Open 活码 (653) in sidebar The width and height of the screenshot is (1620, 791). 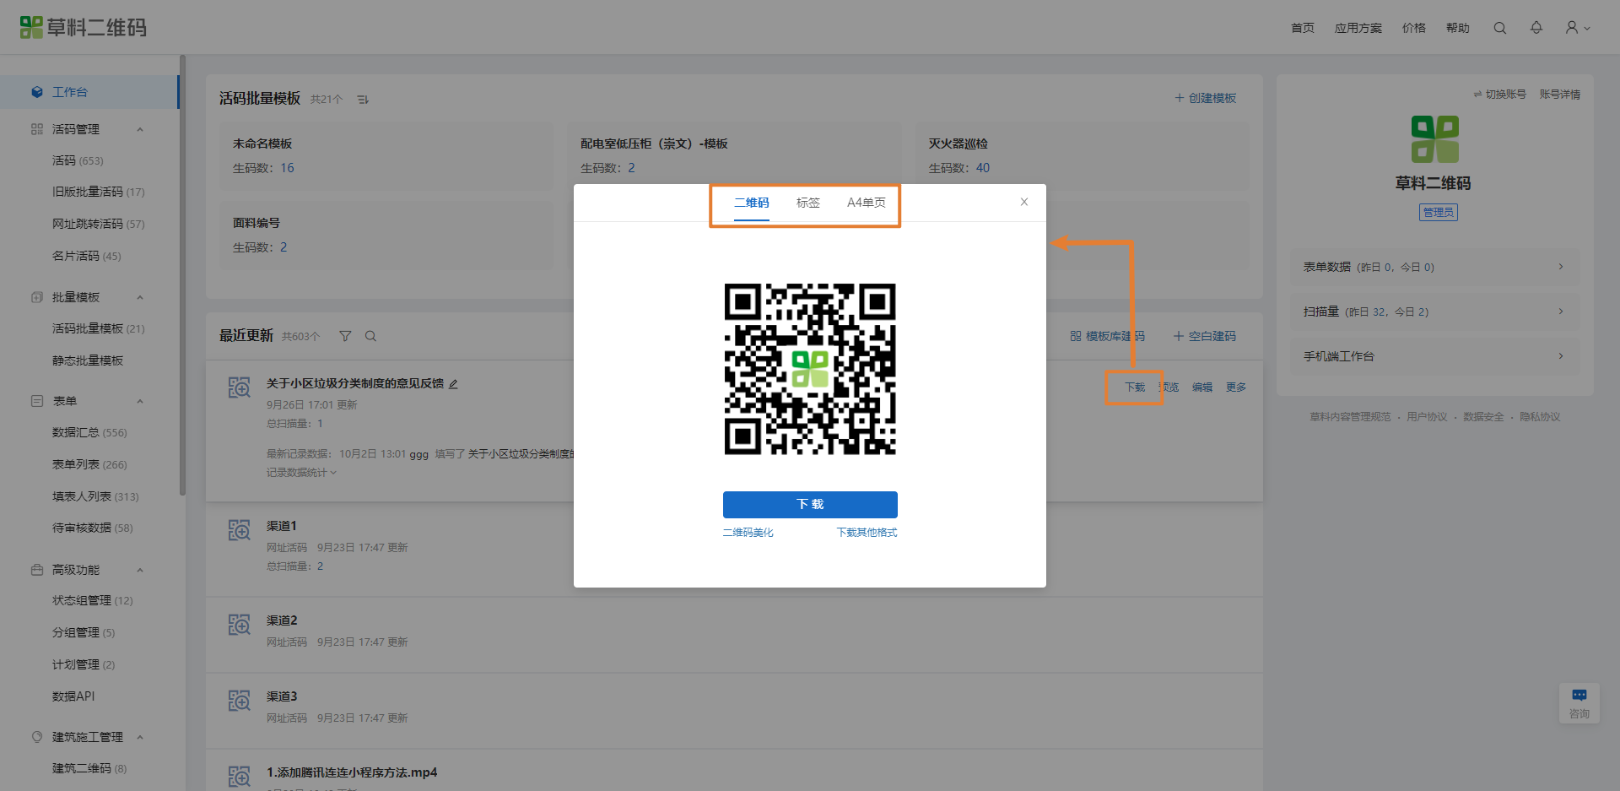(x=78, y=160)
